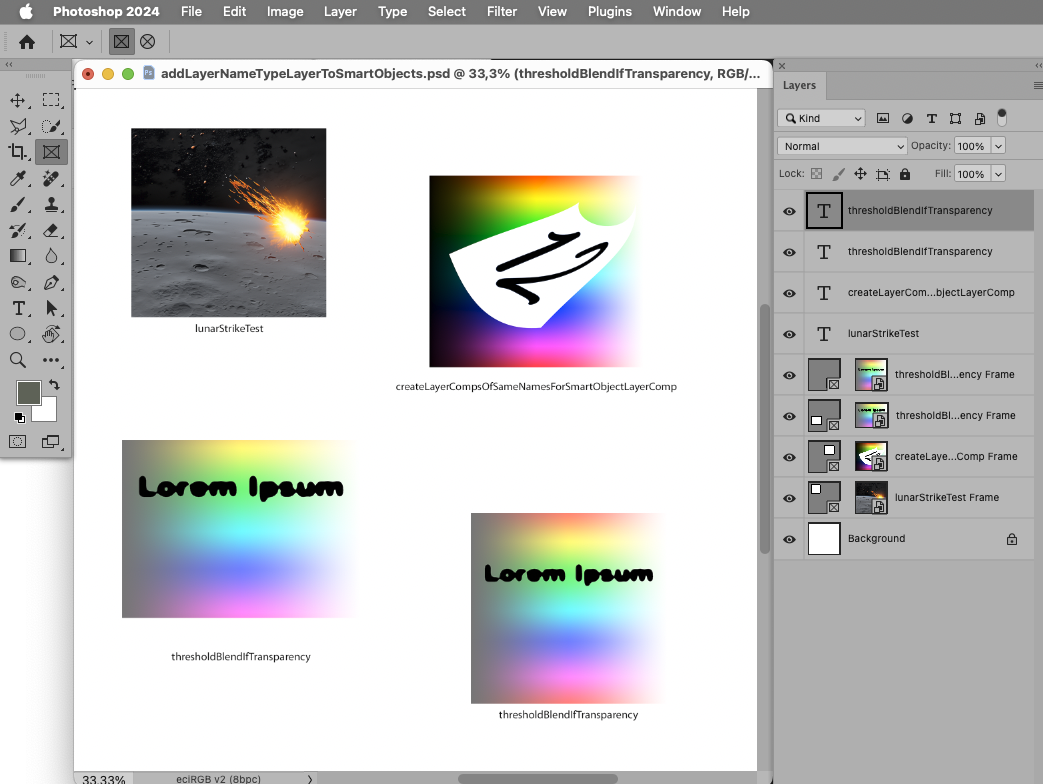This screenshot has width=1043, height=784.
Task: Switch to the Layers tab
Action: 799,85
